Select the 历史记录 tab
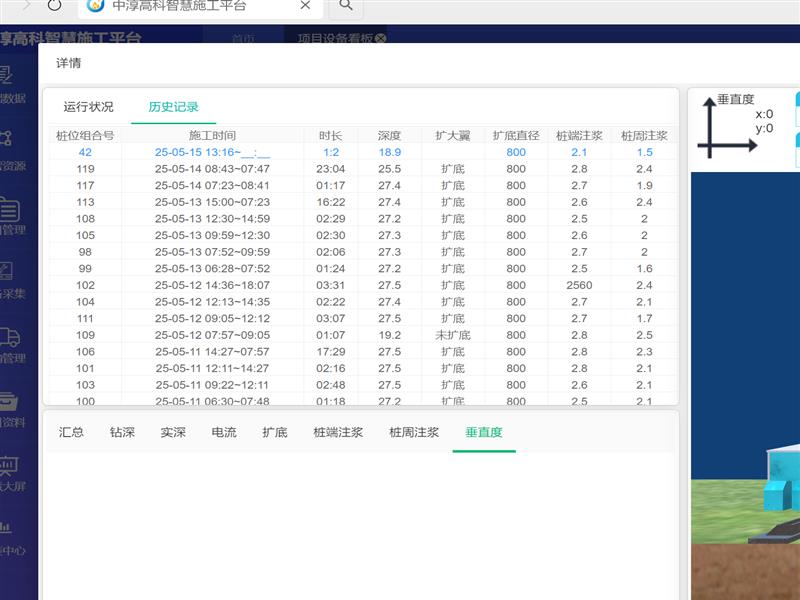Image resolution: width=800 pixels, height=600 pixels. [x=173, y=107]
